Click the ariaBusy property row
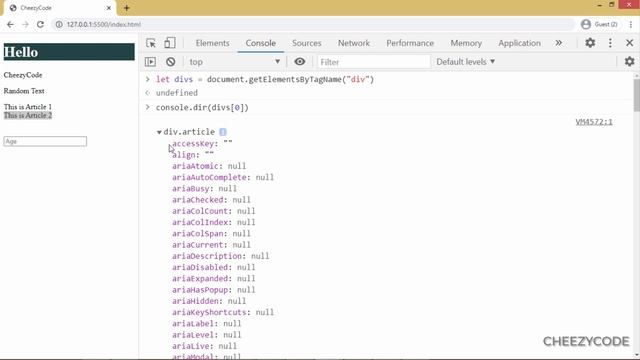 tap(204, 189)
